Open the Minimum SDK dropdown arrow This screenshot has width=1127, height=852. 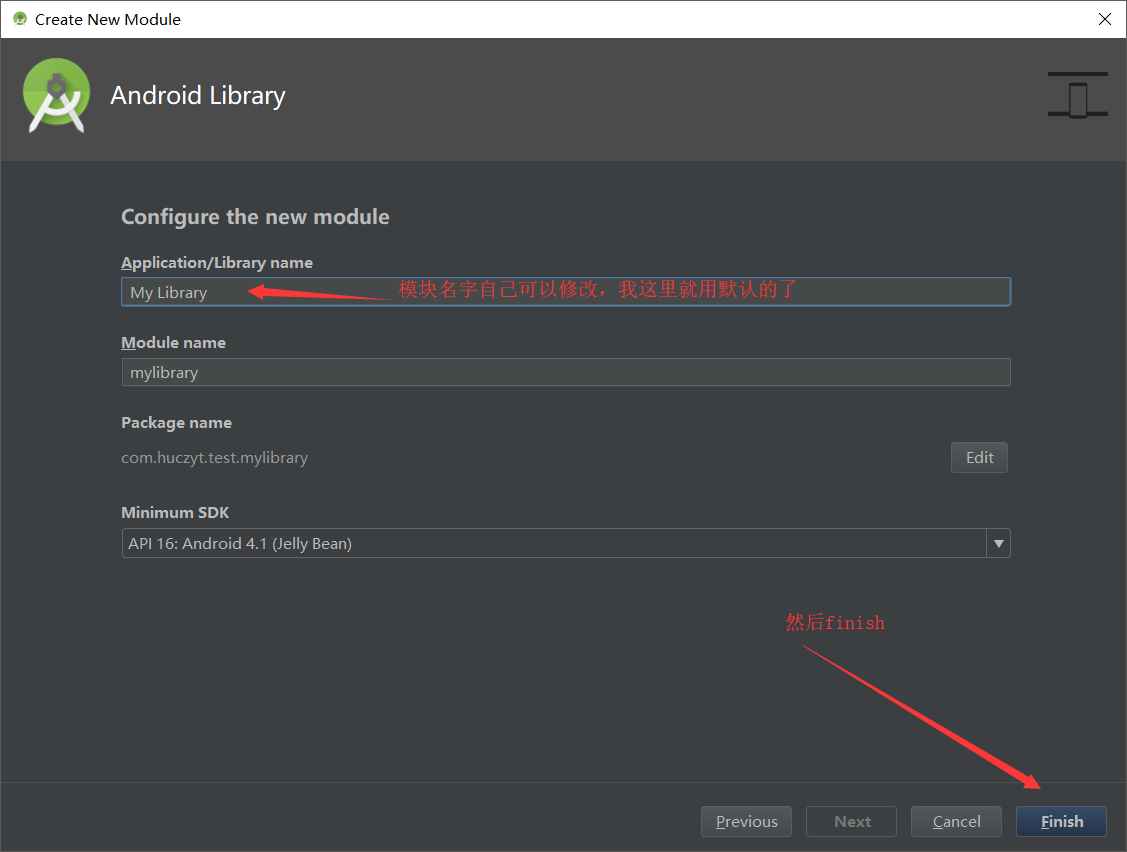tap(998, 544)
